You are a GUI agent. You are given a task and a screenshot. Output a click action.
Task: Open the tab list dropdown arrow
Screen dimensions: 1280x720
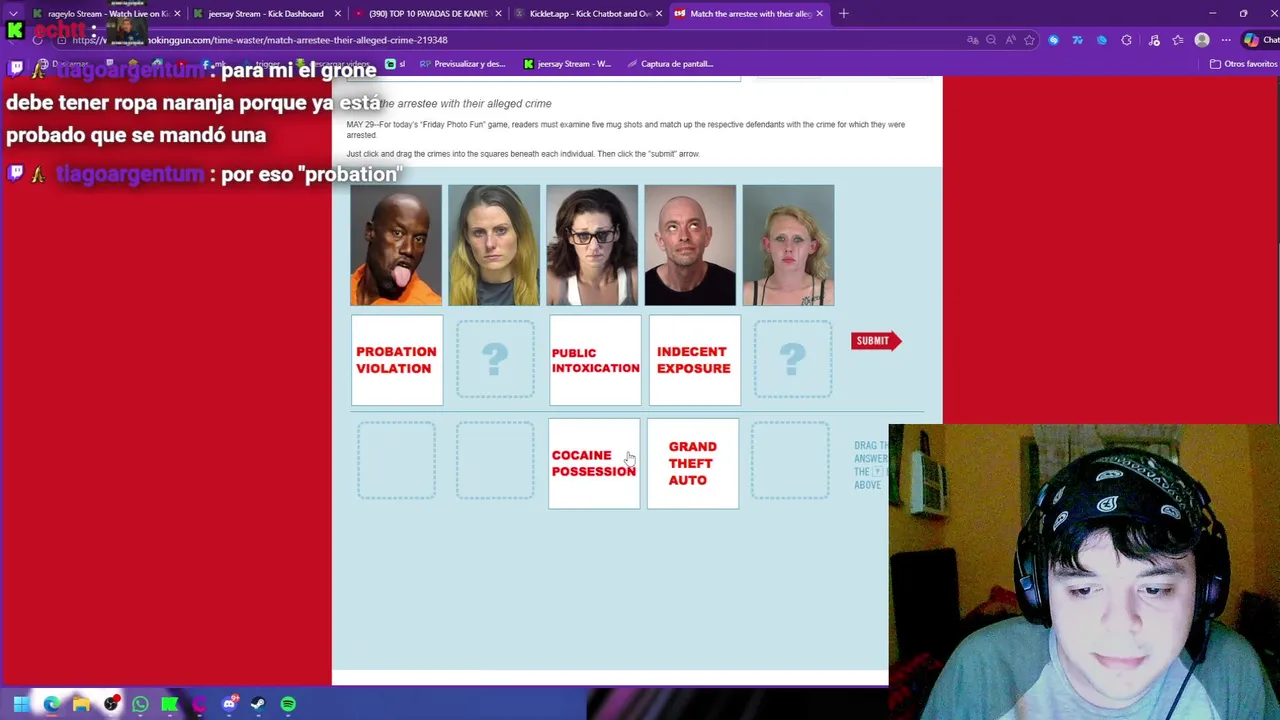pyautogui.click(x=13, y=13)
